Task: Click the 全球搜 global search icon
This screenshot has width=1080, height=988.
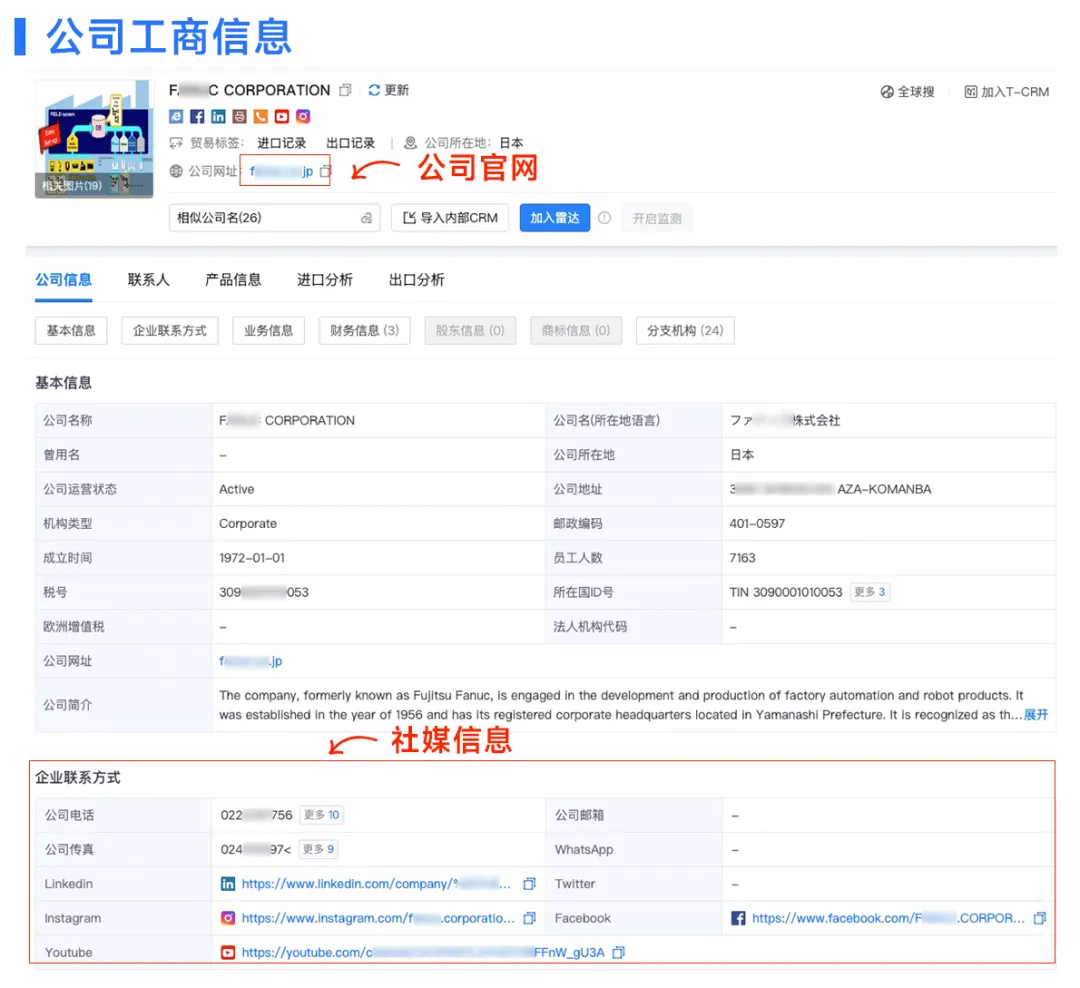Action: pos(887,92)
